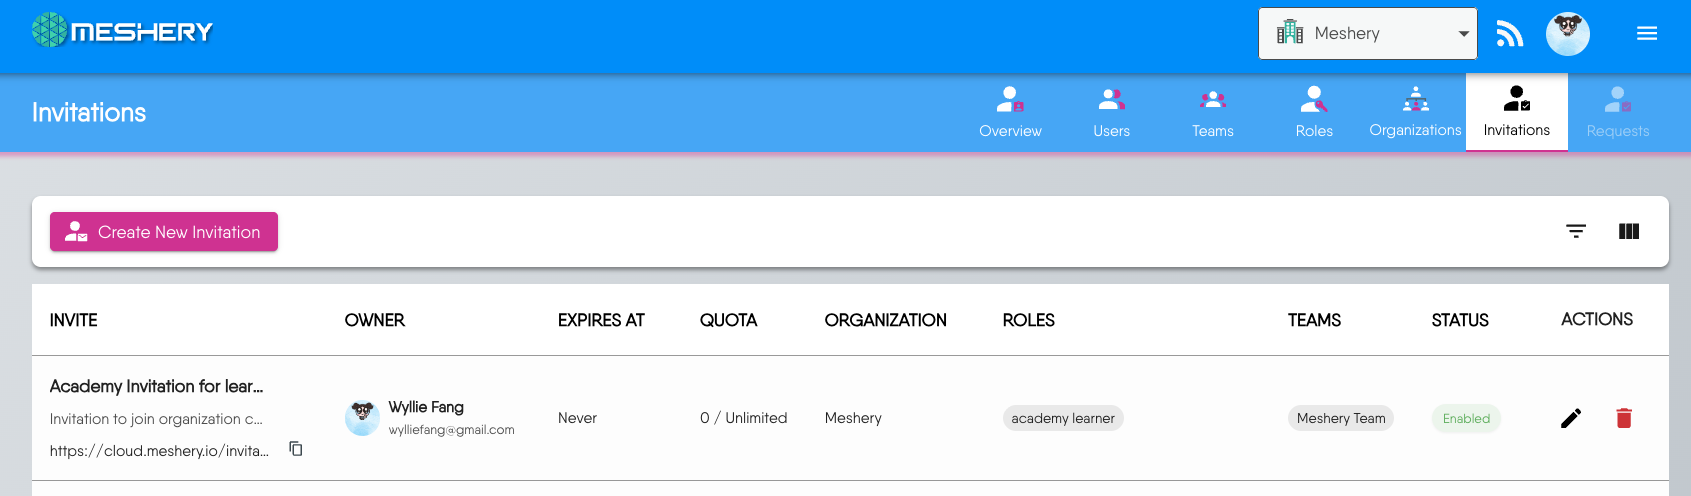
Task: Select the Organizations tab
Action: (1415, 112)
